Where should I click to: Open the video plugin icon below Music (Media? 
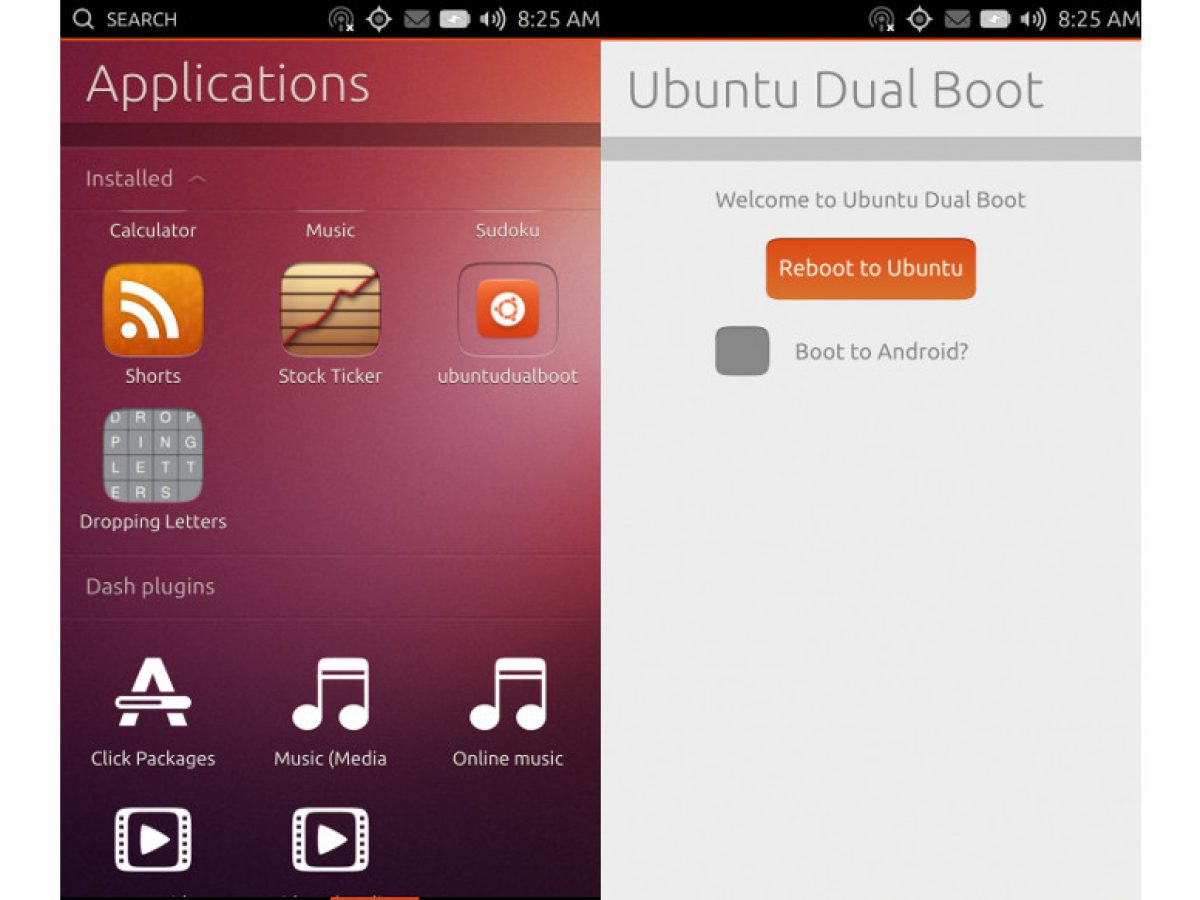point(330,839)
